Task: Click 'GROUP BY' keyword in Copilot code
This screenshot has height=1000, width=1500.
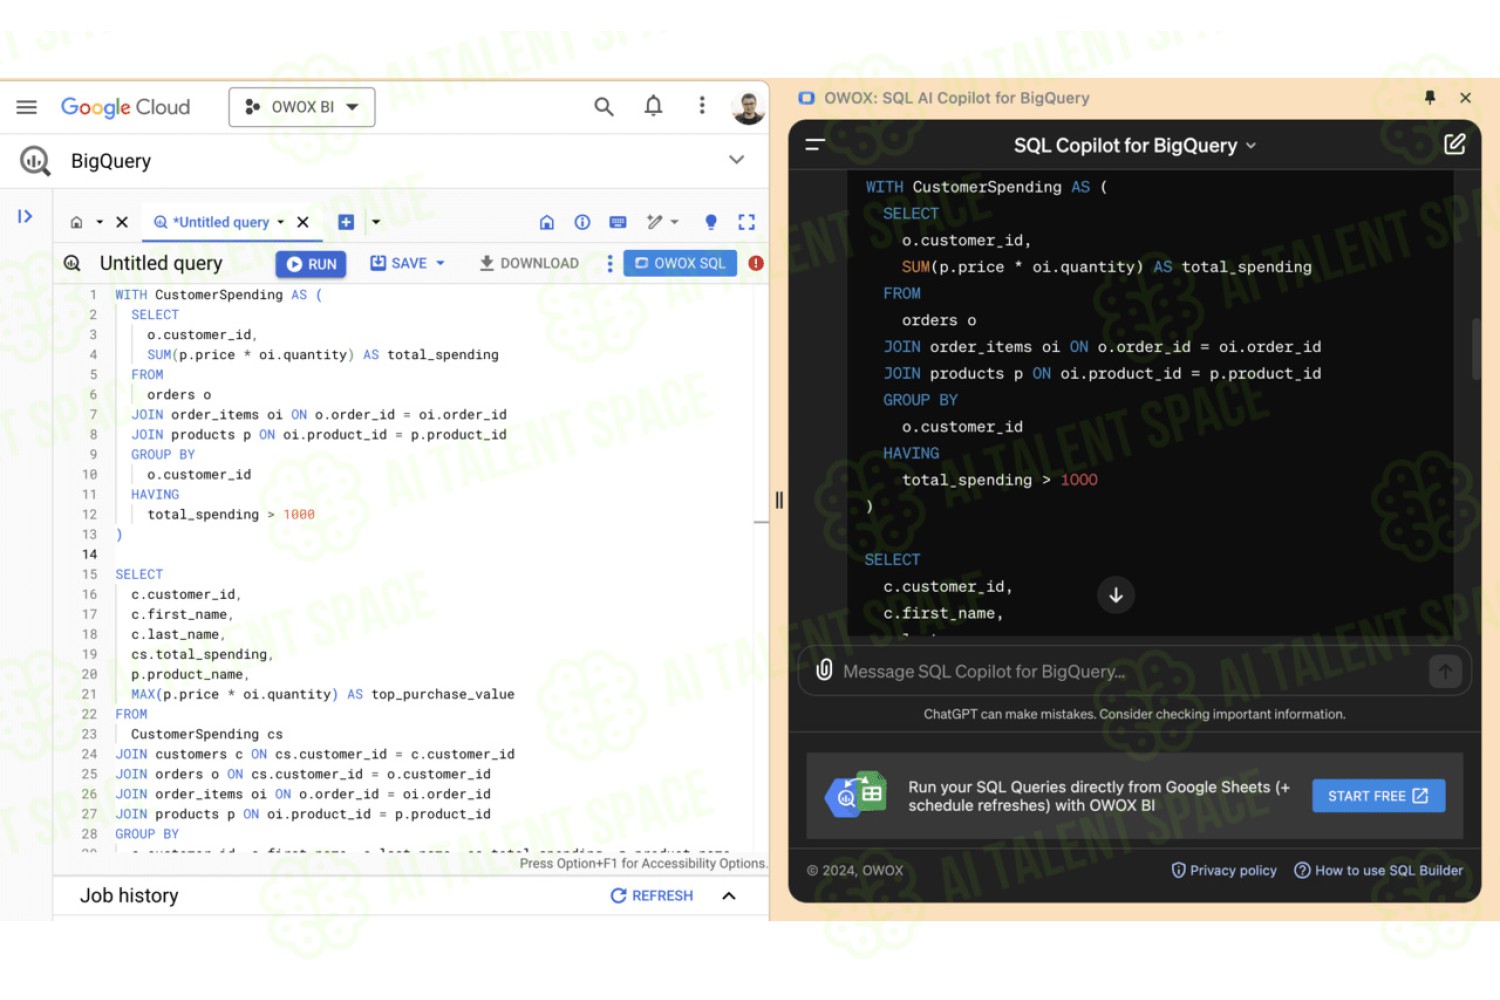Action: (920, 400)
